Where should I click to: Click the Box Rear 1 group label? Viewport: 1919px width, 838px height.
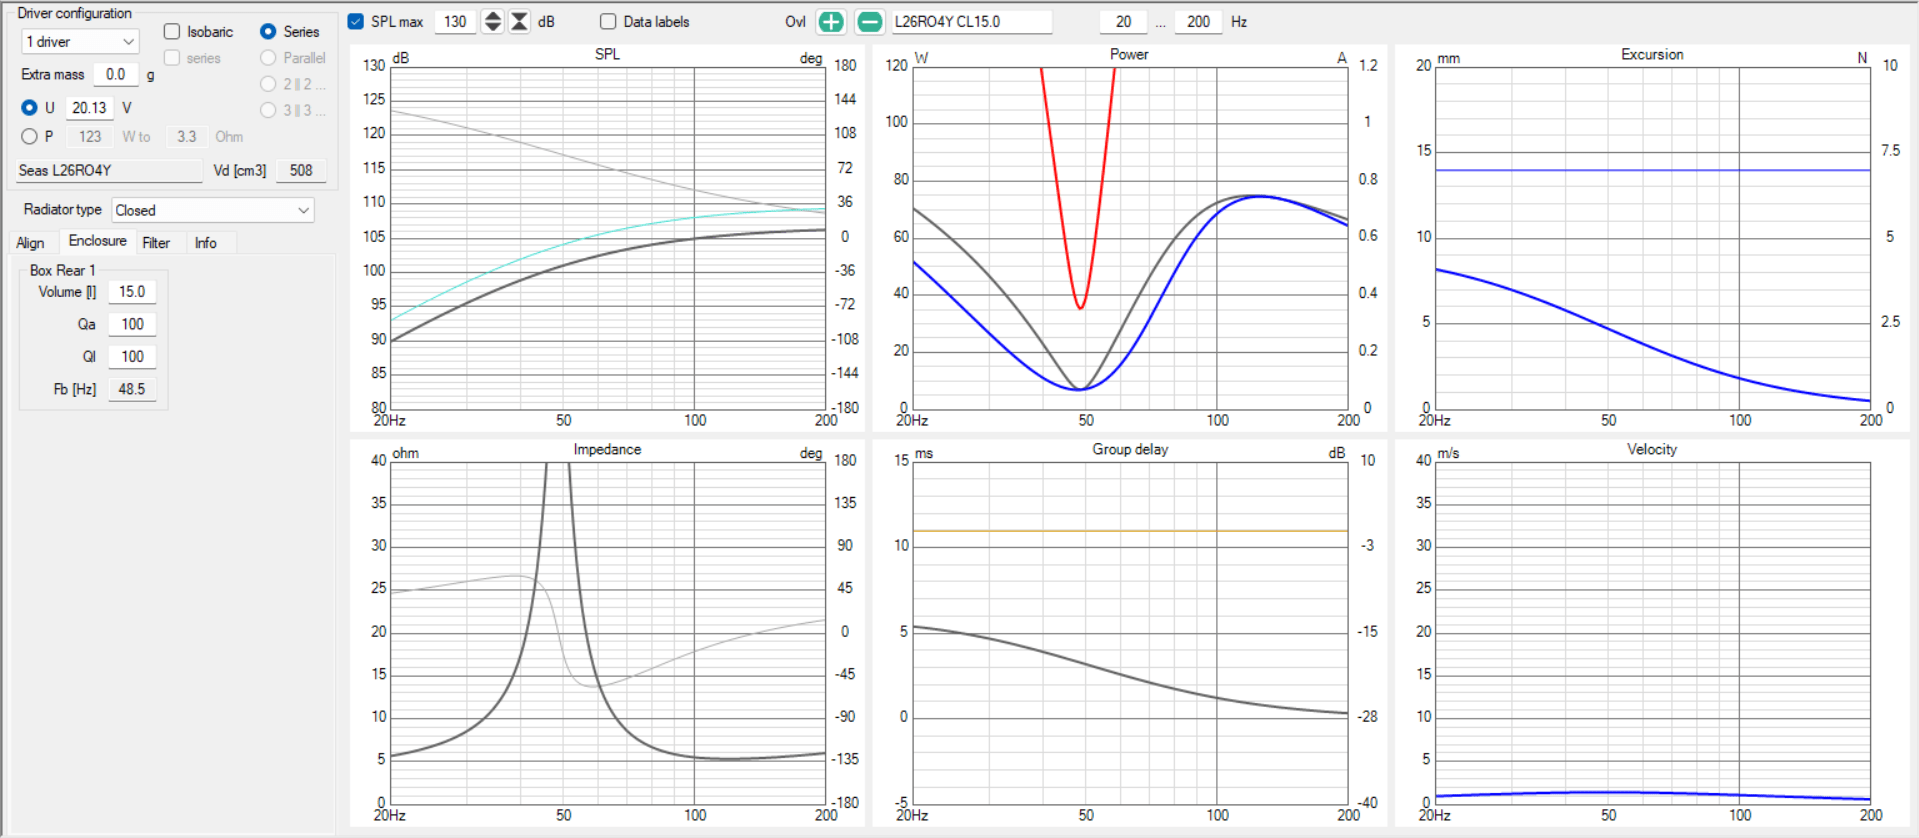coord(62,270)
